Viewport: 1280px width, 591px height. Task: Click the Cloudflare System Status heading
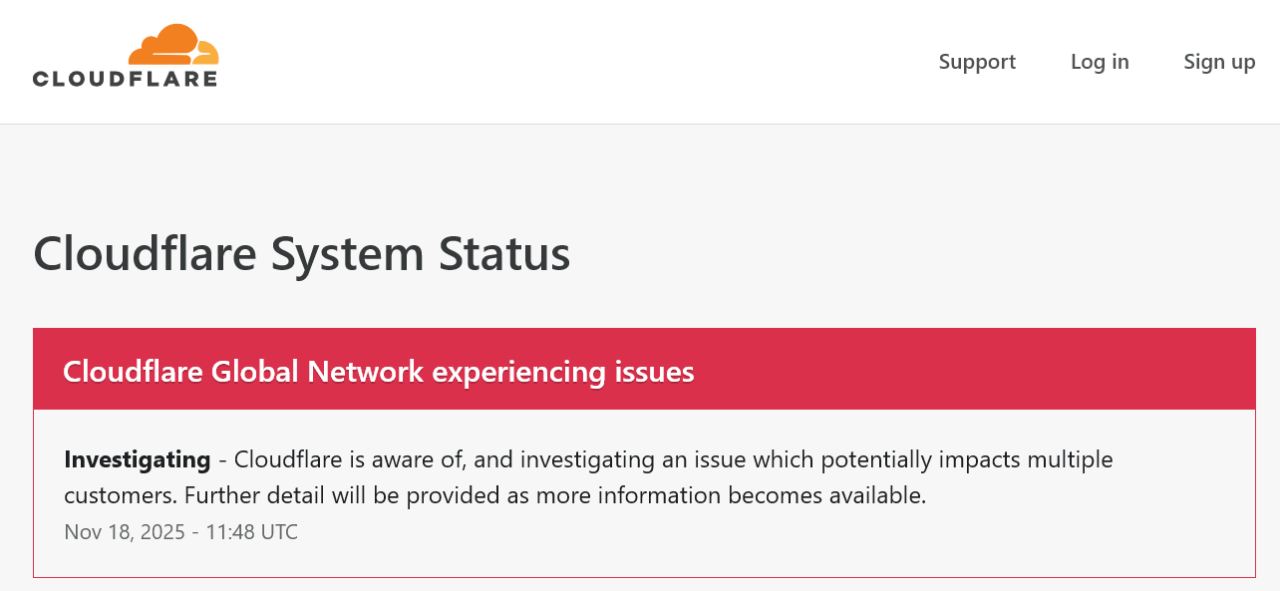(302, 254)
